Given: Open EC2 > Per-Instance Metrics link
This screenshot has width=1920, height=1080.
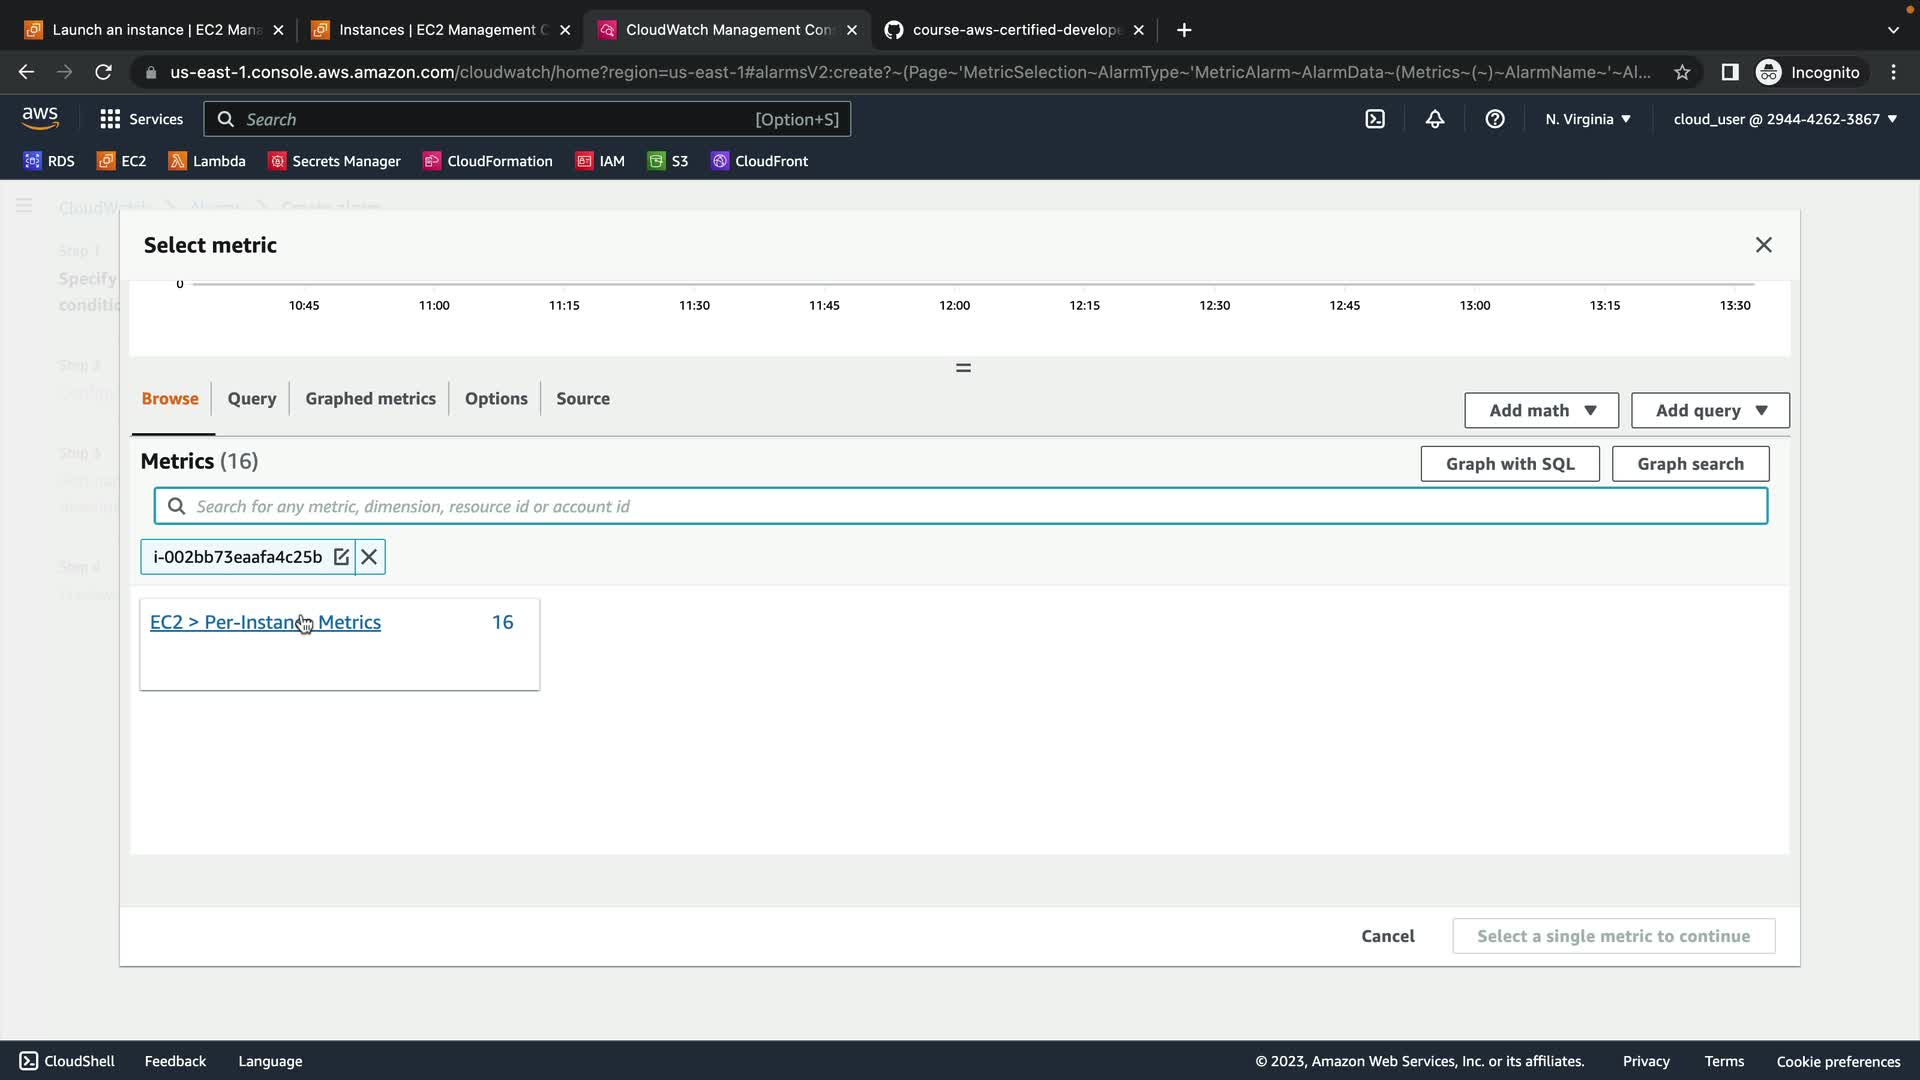Looking at the screenshot, I should pyautogui.click(x=265, y=622).
